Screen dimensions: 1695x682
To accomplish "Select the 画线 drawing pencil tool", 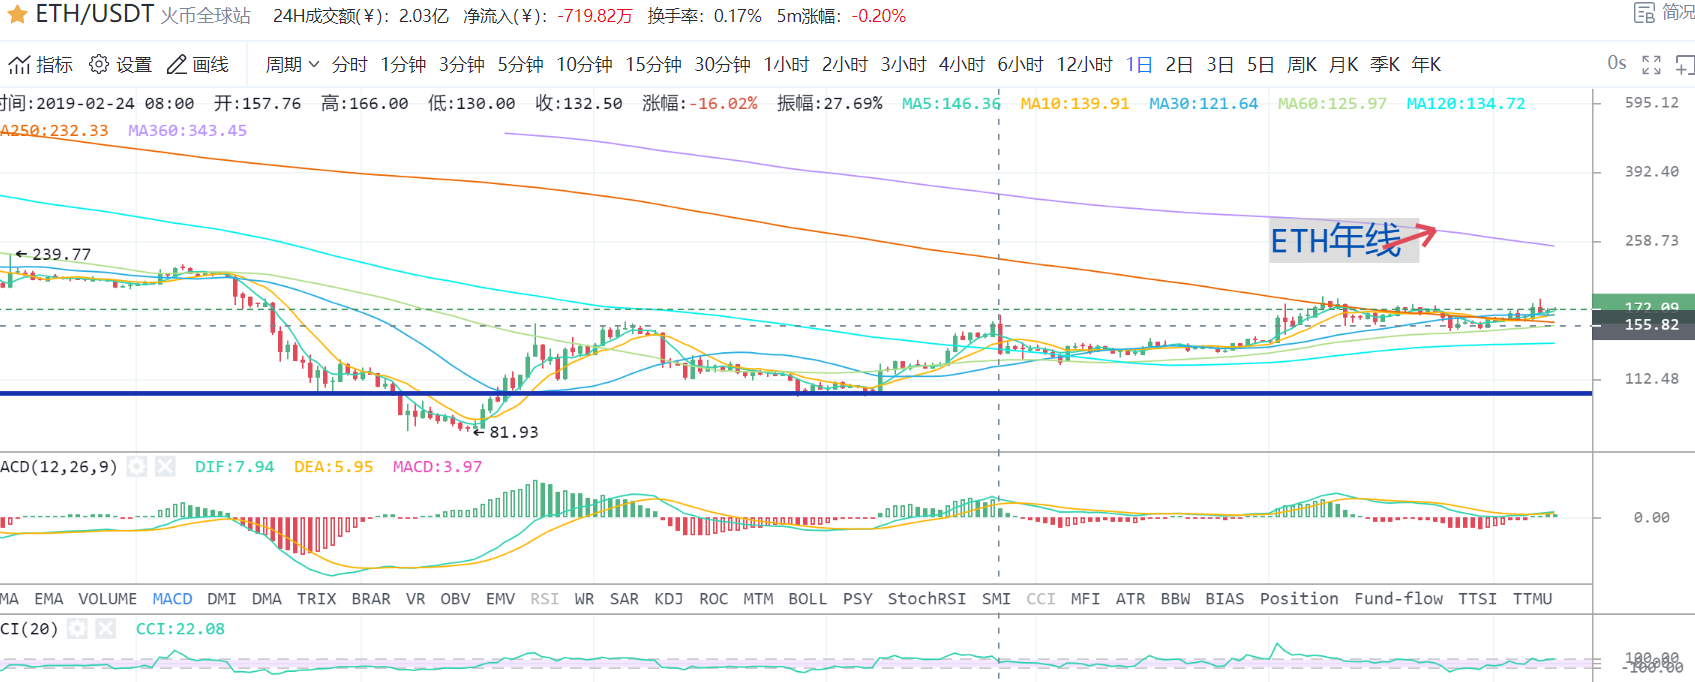I will (177, 65).
